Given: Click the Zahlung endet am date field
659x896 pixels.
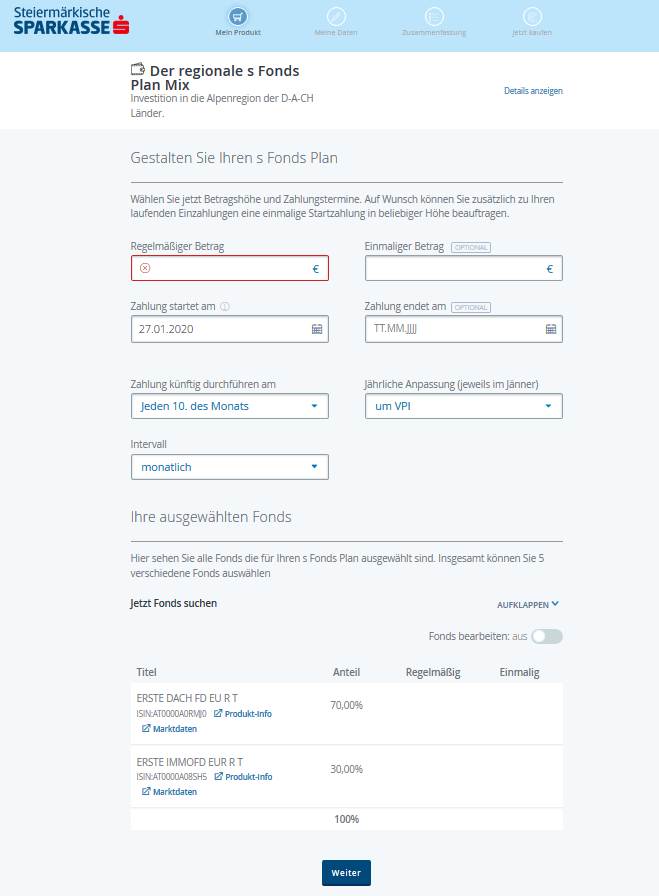Looking at the screenshot, I should coord(450,329).
